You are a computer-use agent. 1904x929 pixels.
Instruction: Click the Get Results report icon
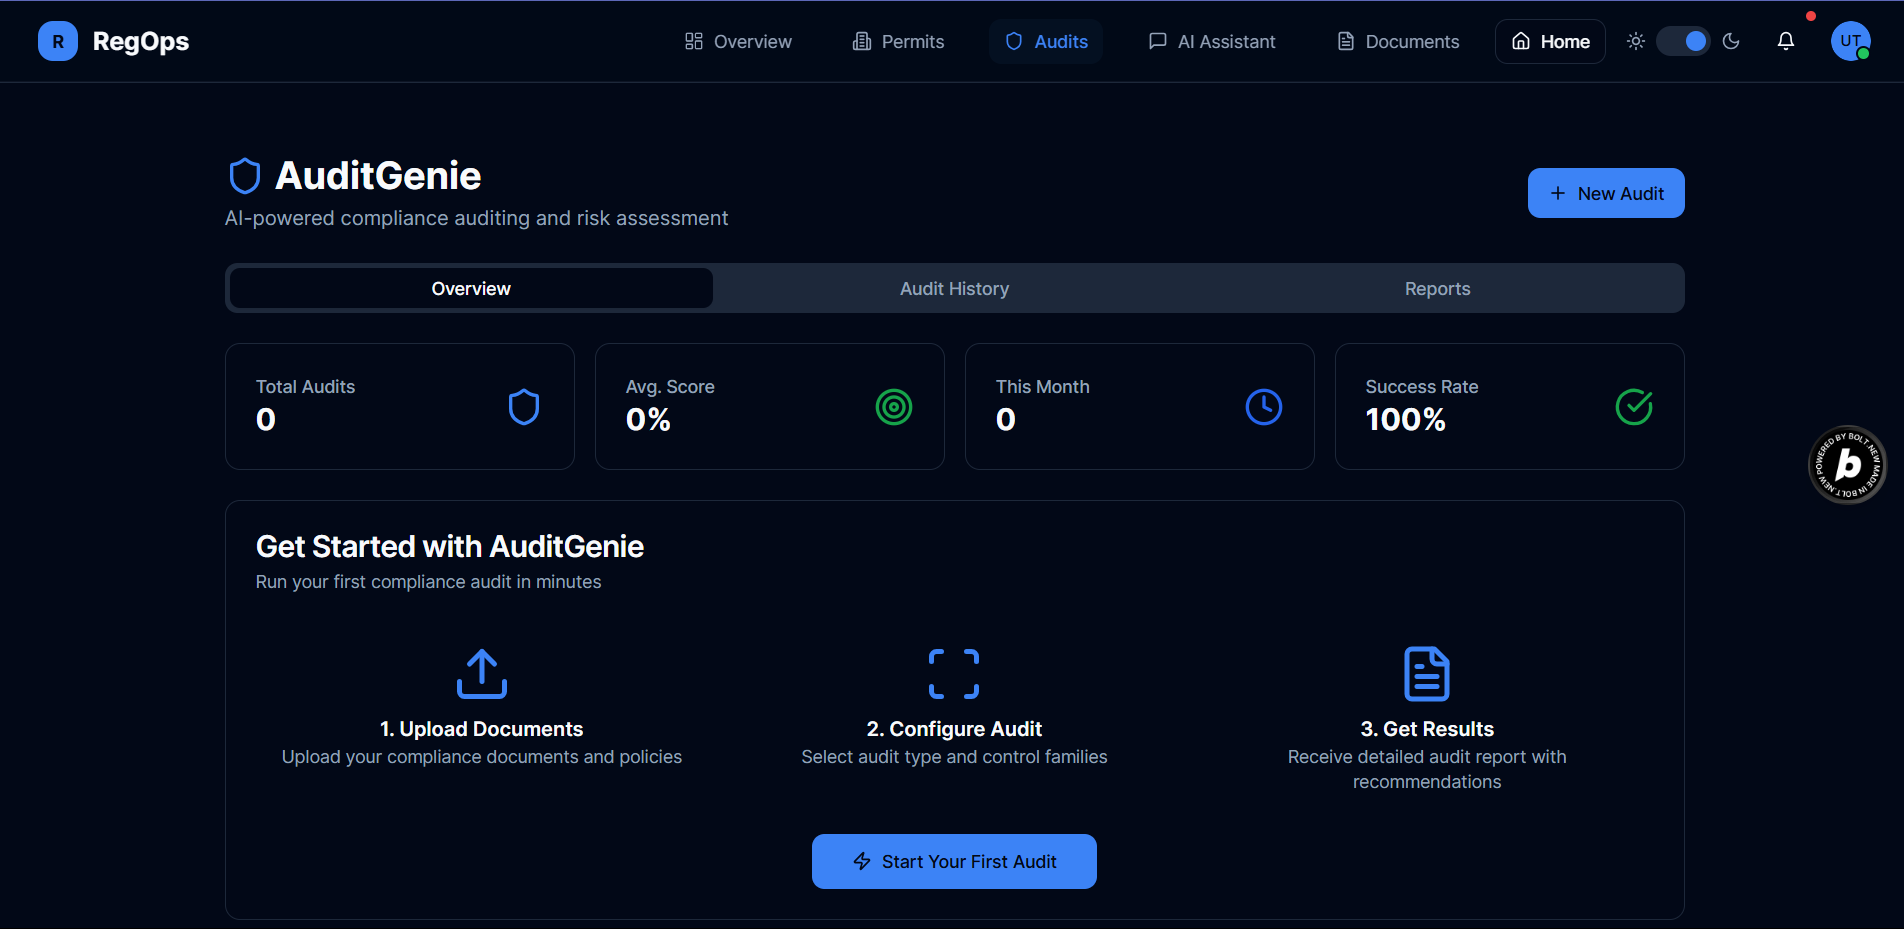pyautogui.click(x=1427, y=672)
